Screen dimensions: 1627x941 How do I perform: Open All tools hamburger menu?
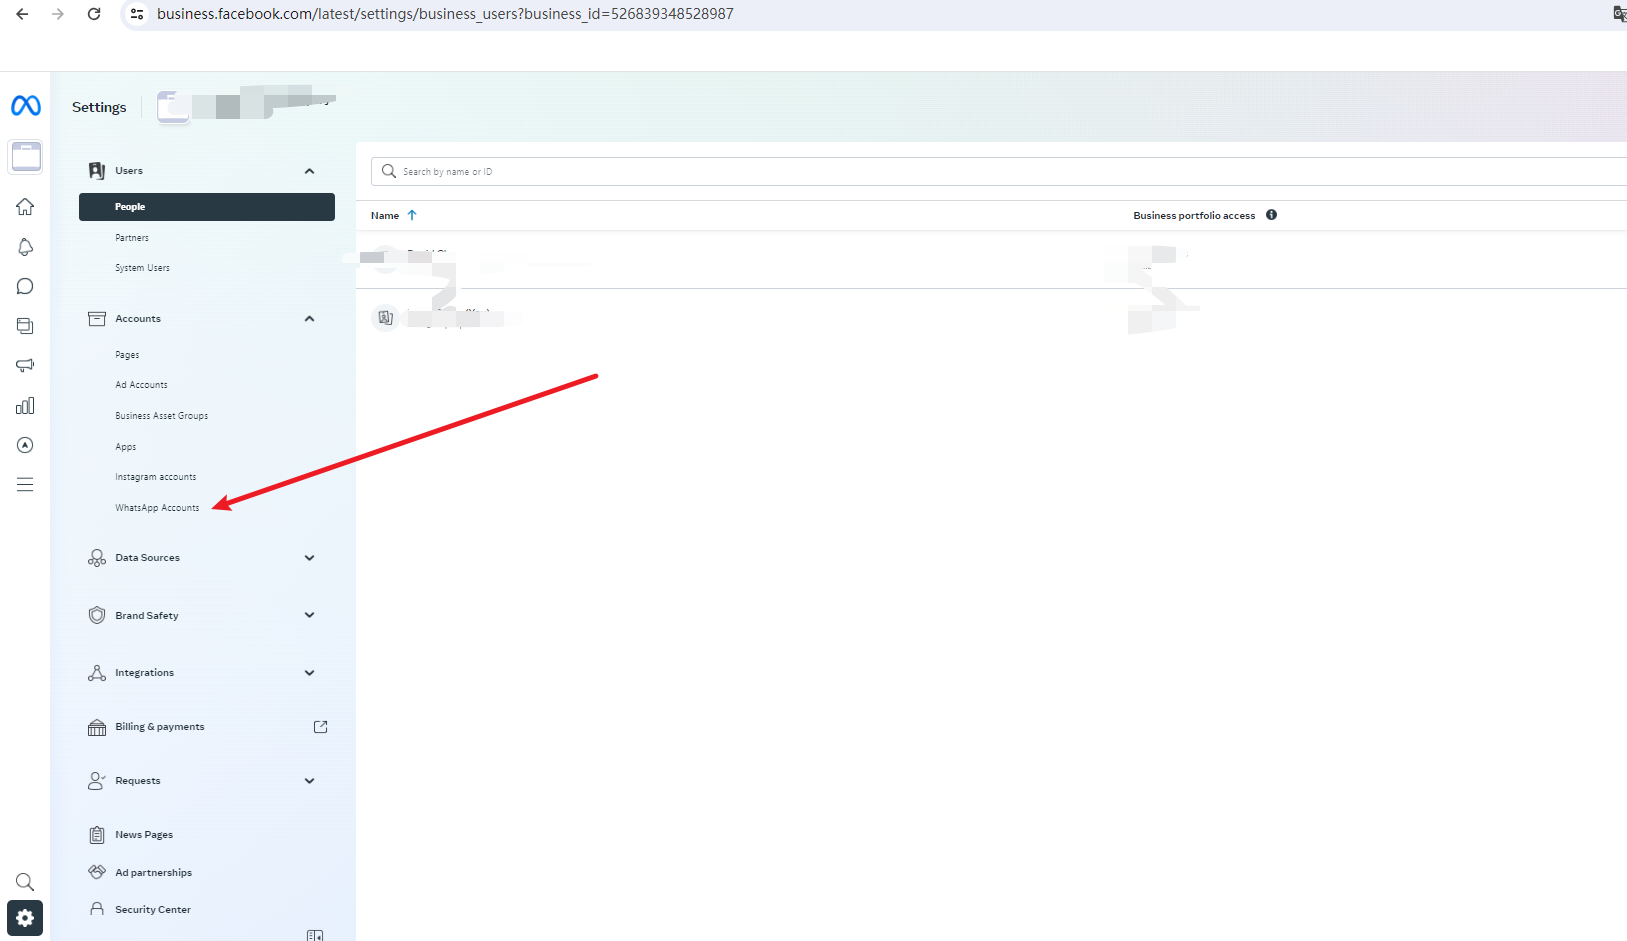(x=25, y=485)
